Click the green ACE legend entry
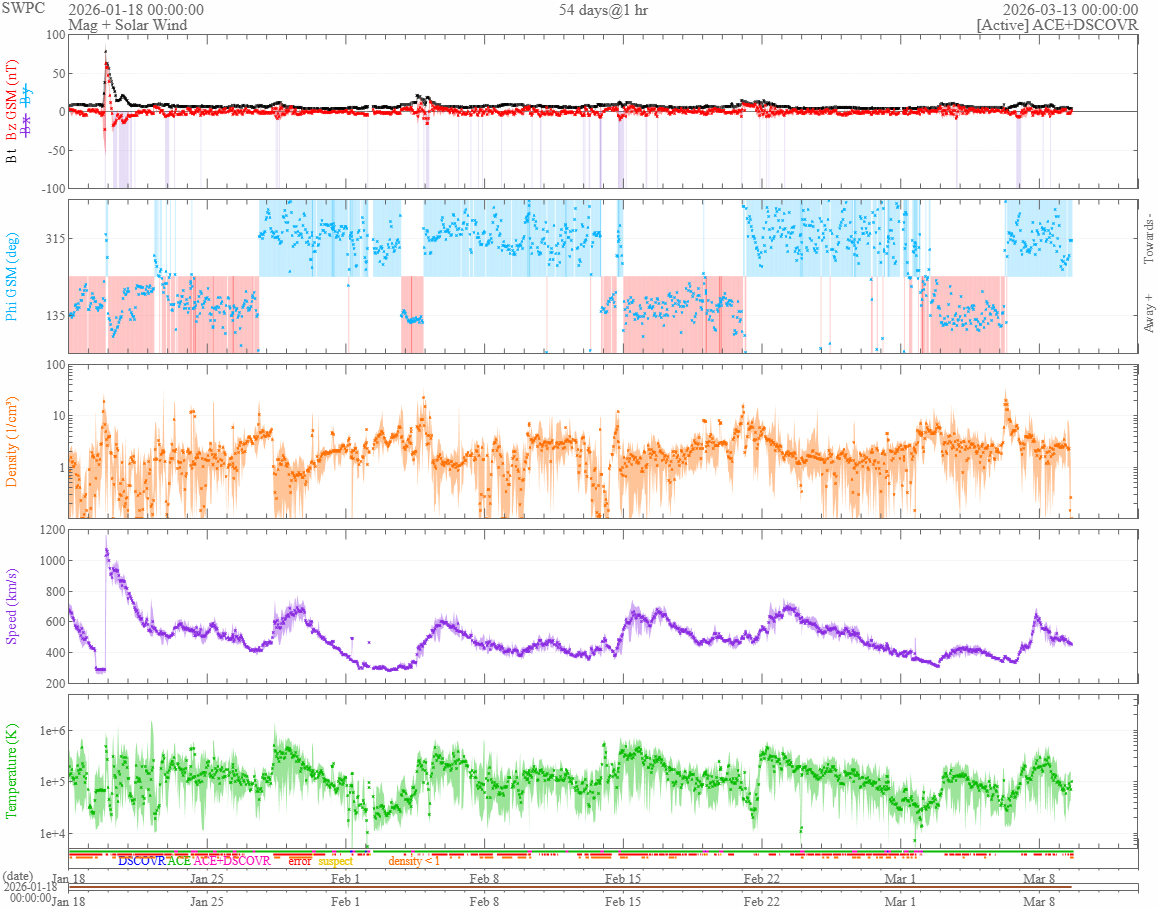 (179, 861)
